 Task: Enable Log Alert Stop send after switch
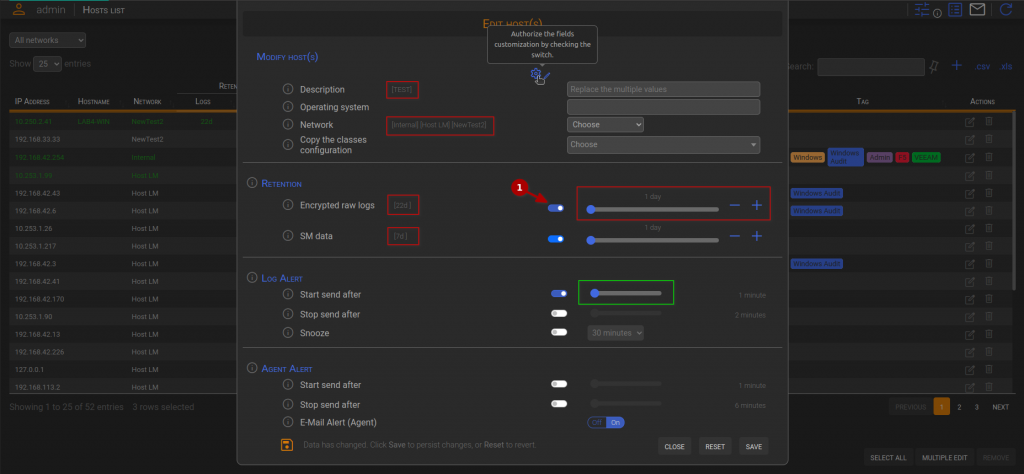[559, 313]
